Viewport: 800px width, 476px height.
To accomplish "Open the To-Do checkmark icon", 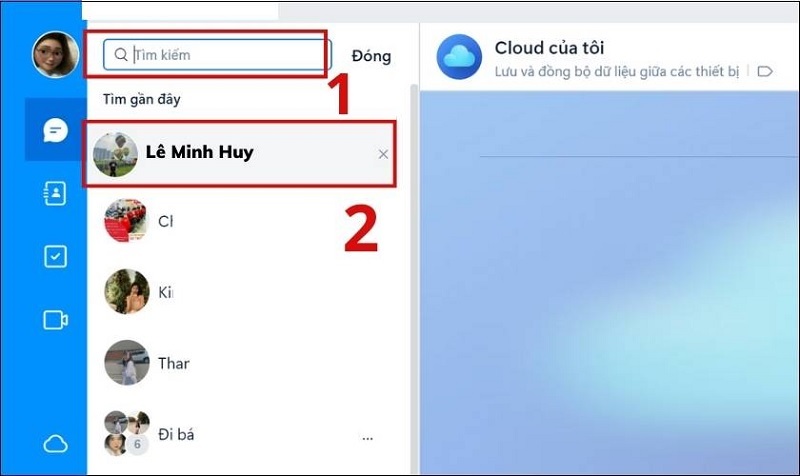I will pos(55,257).
